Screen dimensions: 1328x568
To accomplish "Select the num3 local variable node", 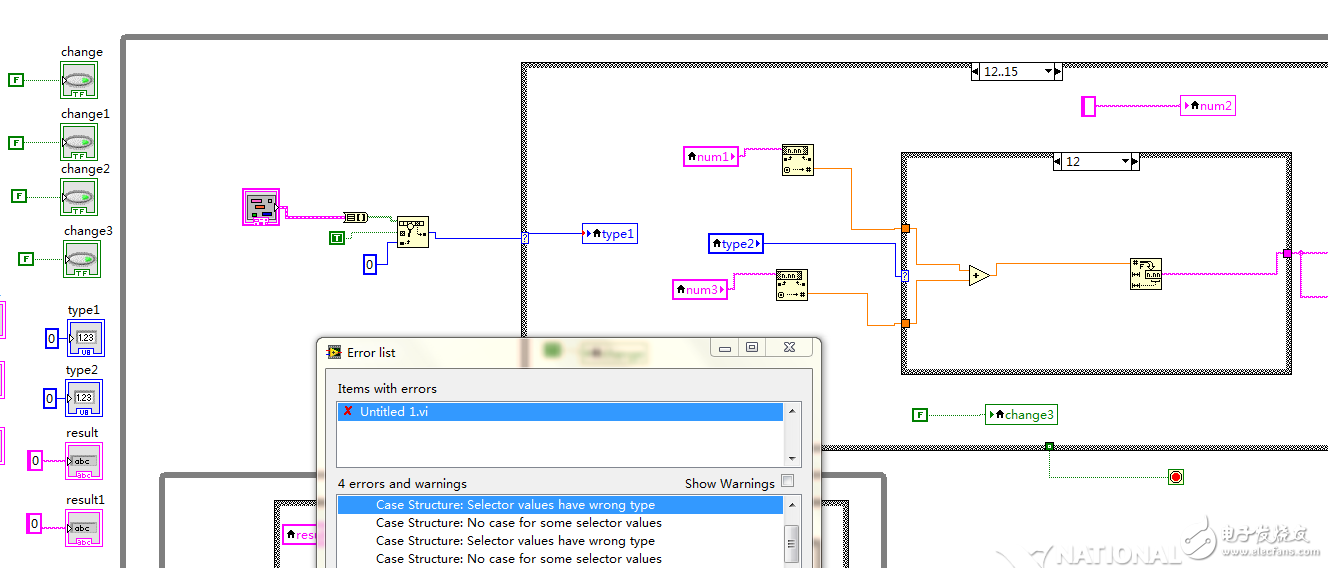I will (700, 289).
